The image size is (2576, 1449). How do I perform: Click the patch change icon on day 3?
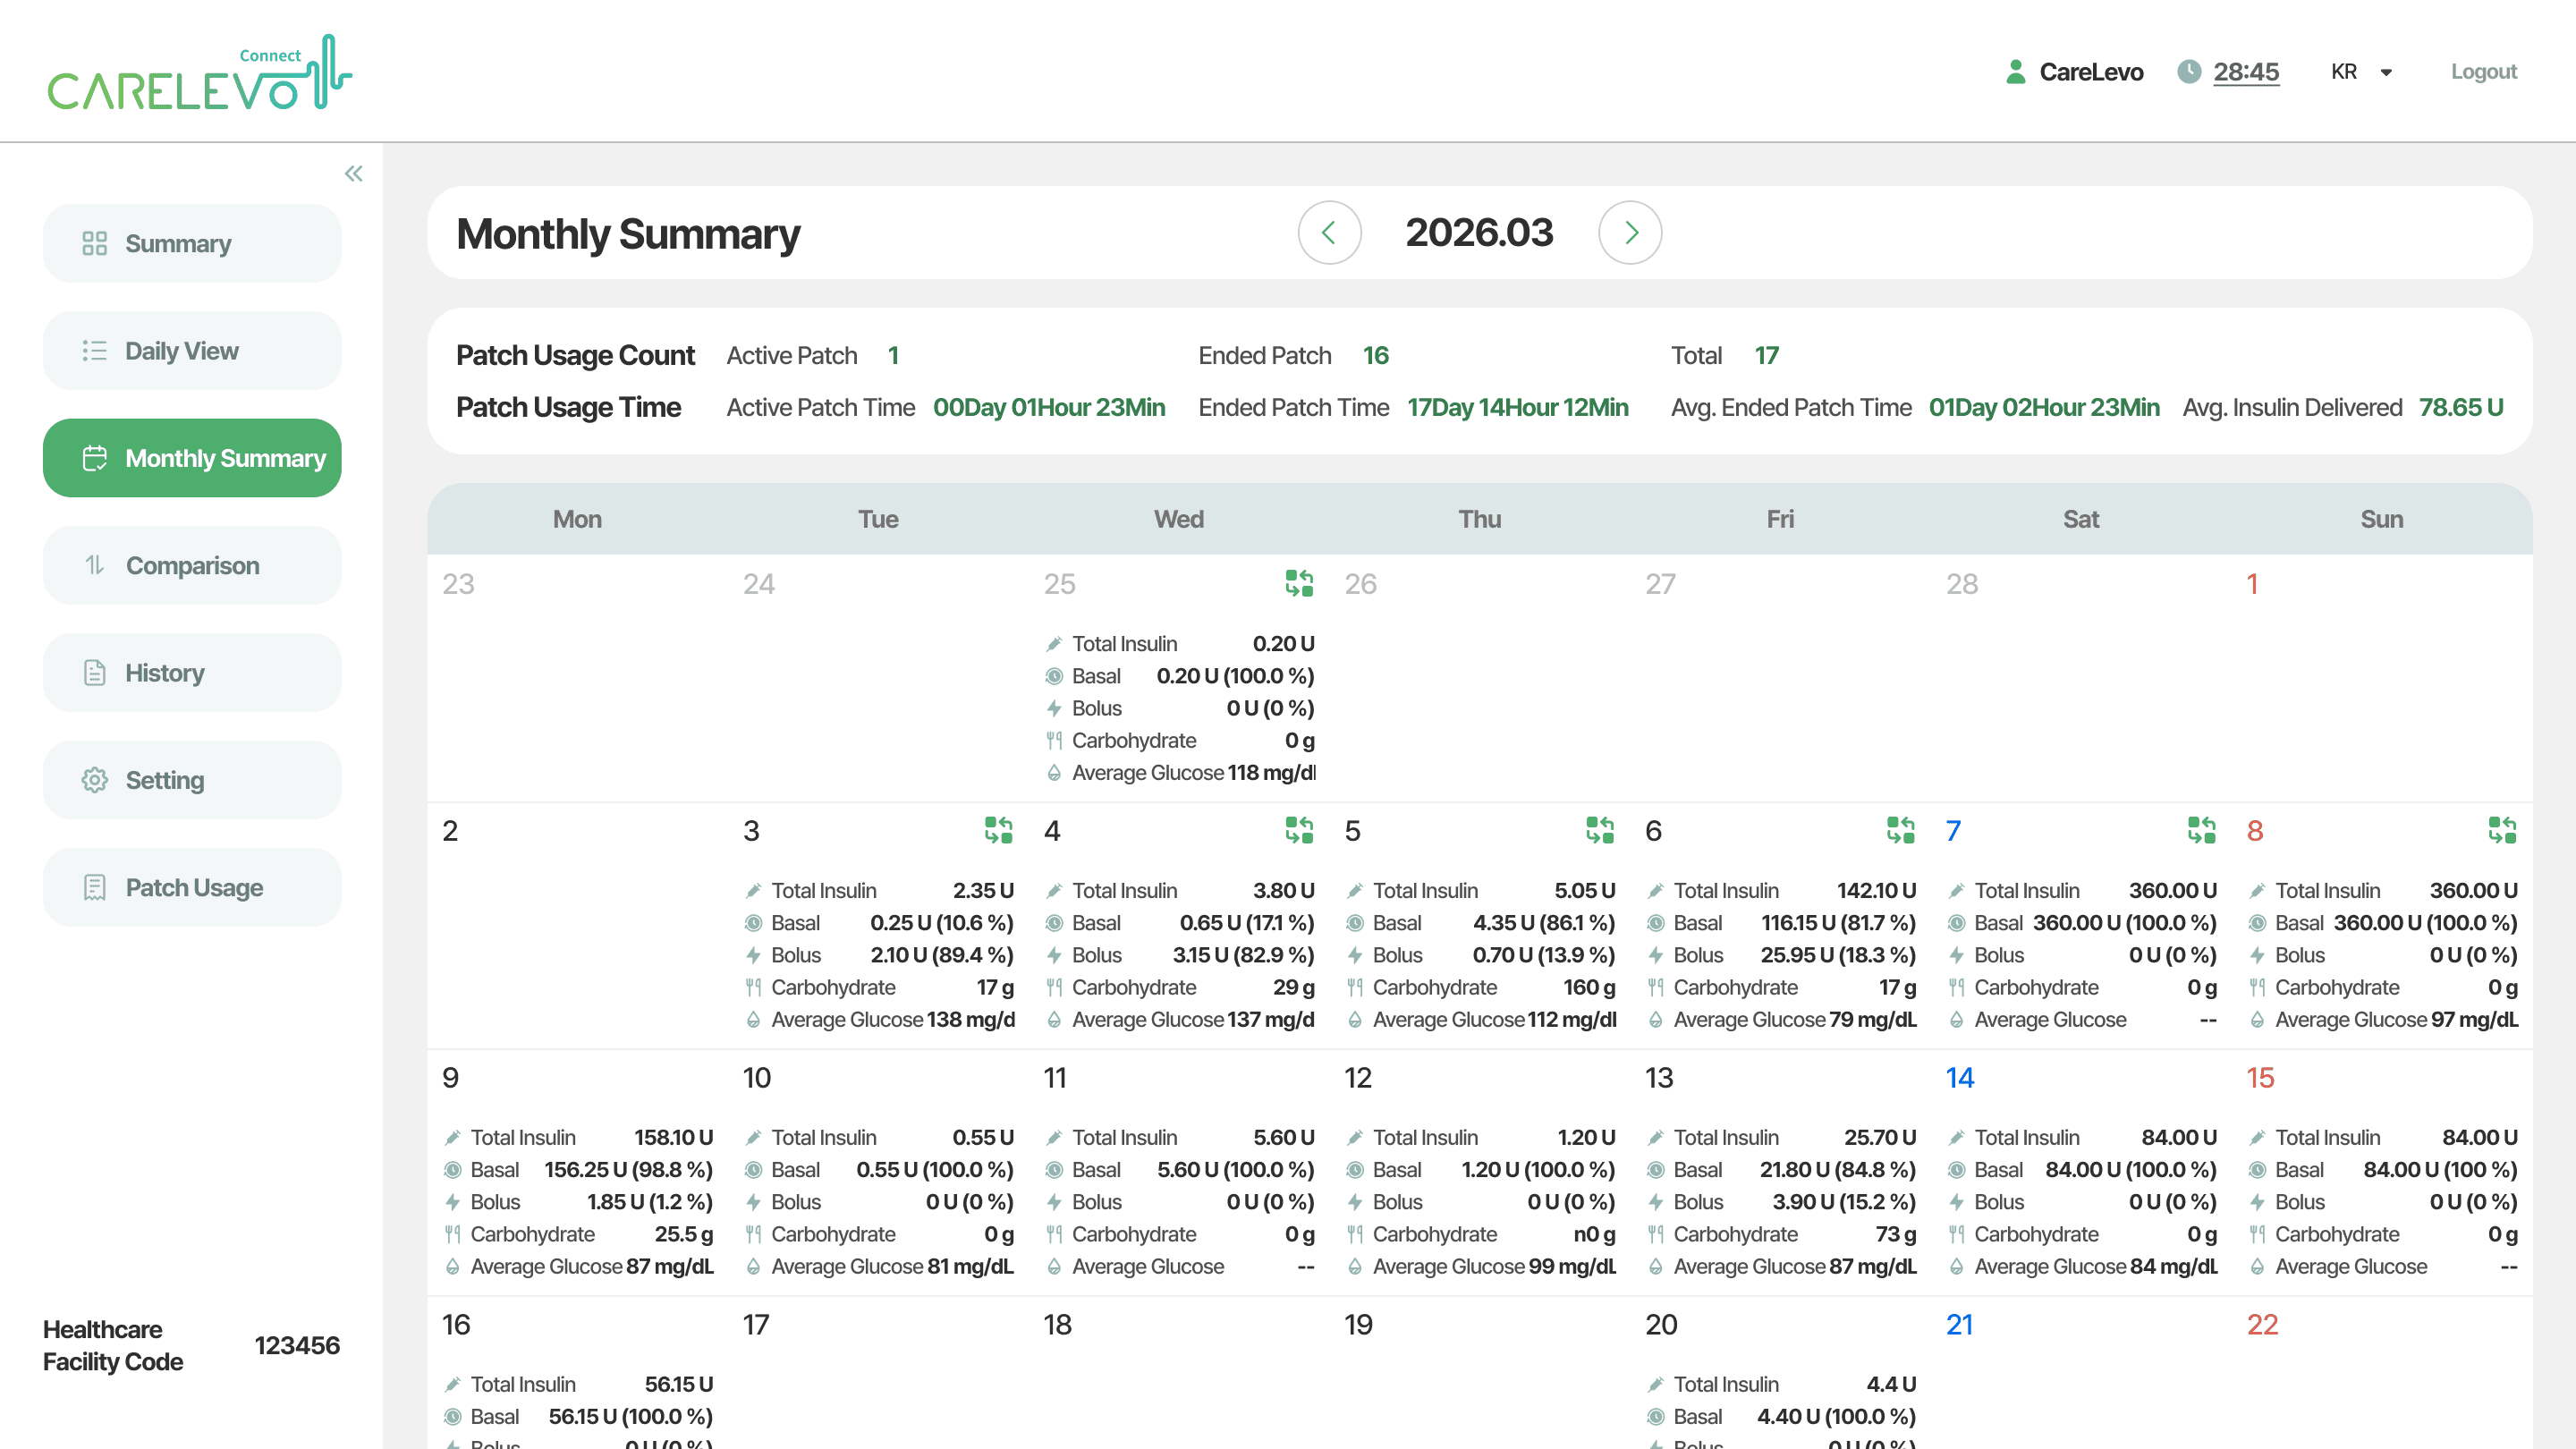(998, 830)
